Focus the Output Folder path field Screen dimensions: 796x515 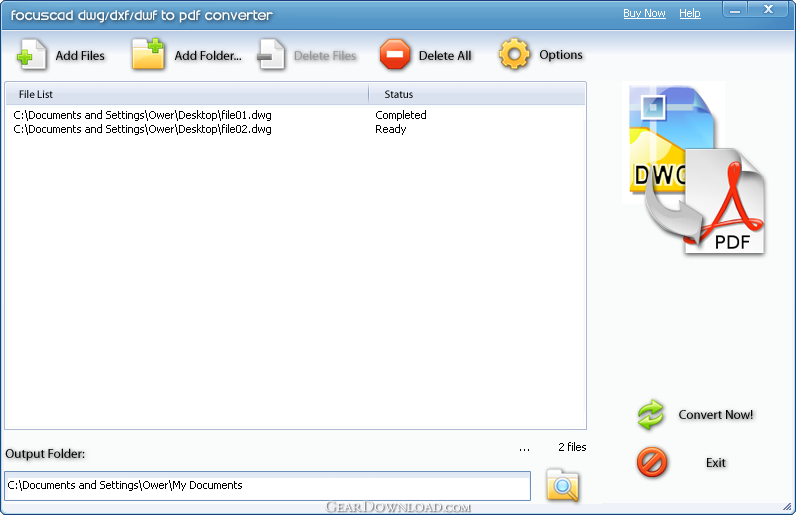268,486
